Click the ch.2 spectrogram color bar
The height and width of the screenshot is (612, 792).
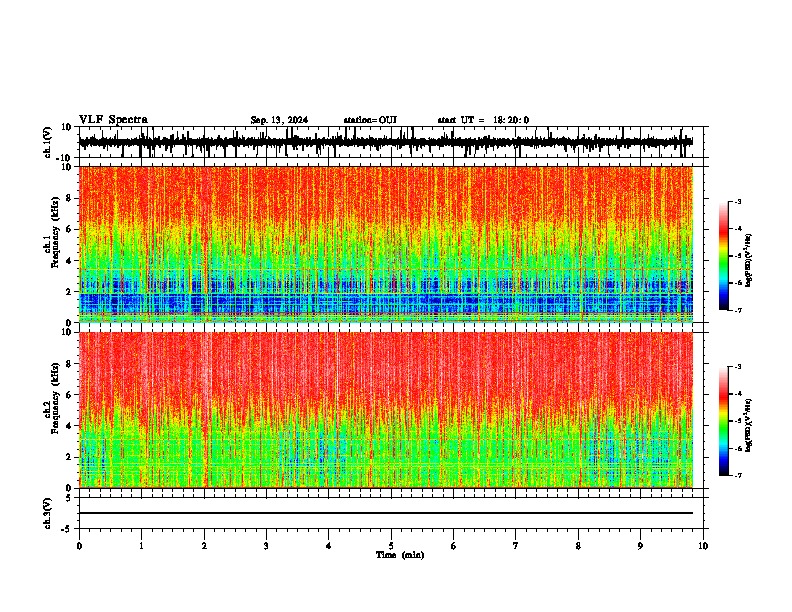click(724, 421)
